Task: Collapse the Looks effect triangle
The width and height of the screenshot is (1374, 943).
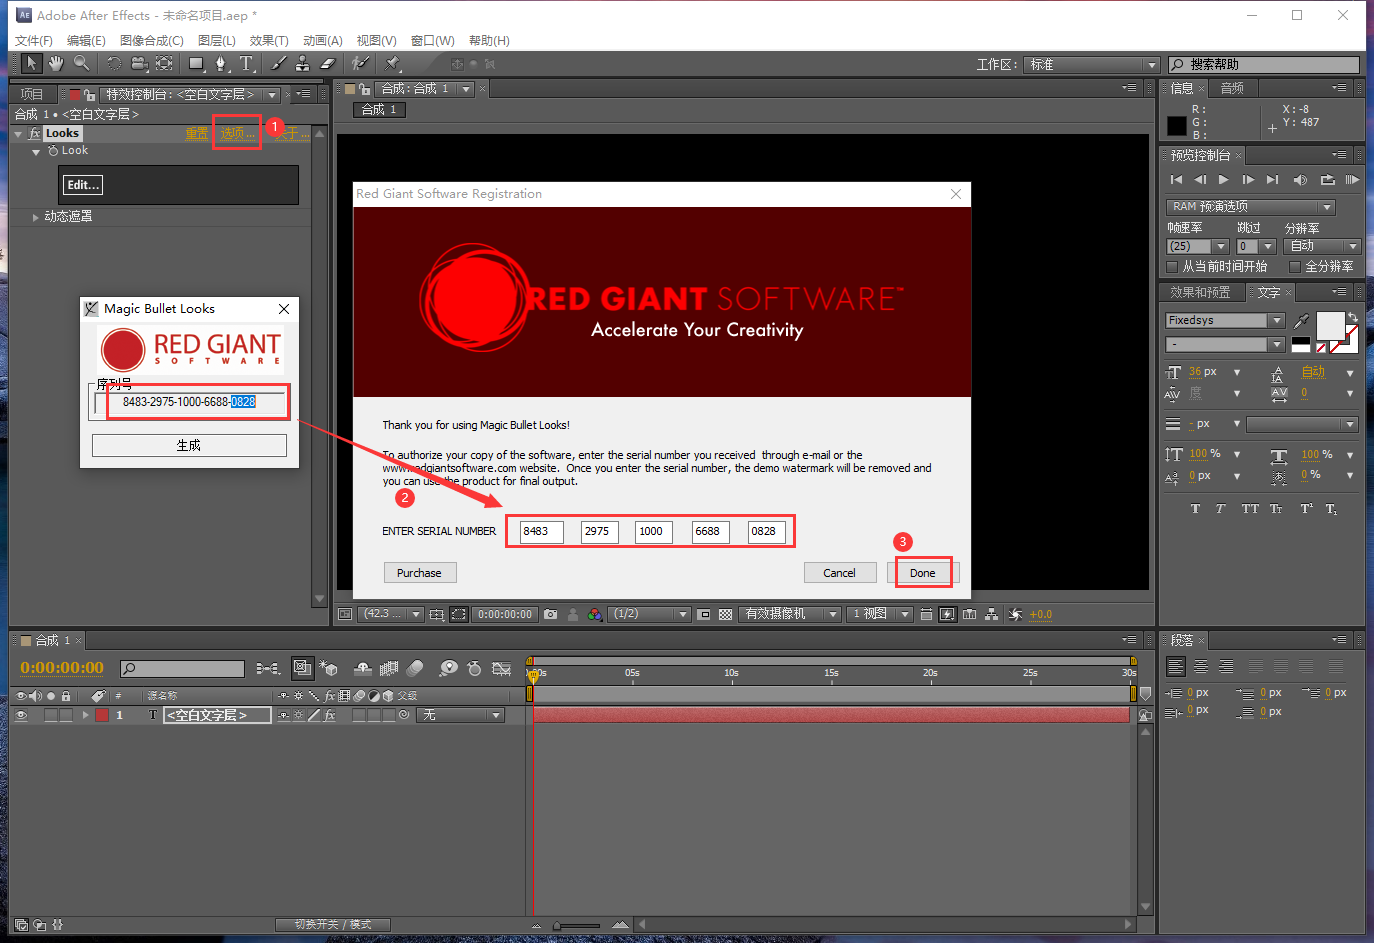Action: 18,134
